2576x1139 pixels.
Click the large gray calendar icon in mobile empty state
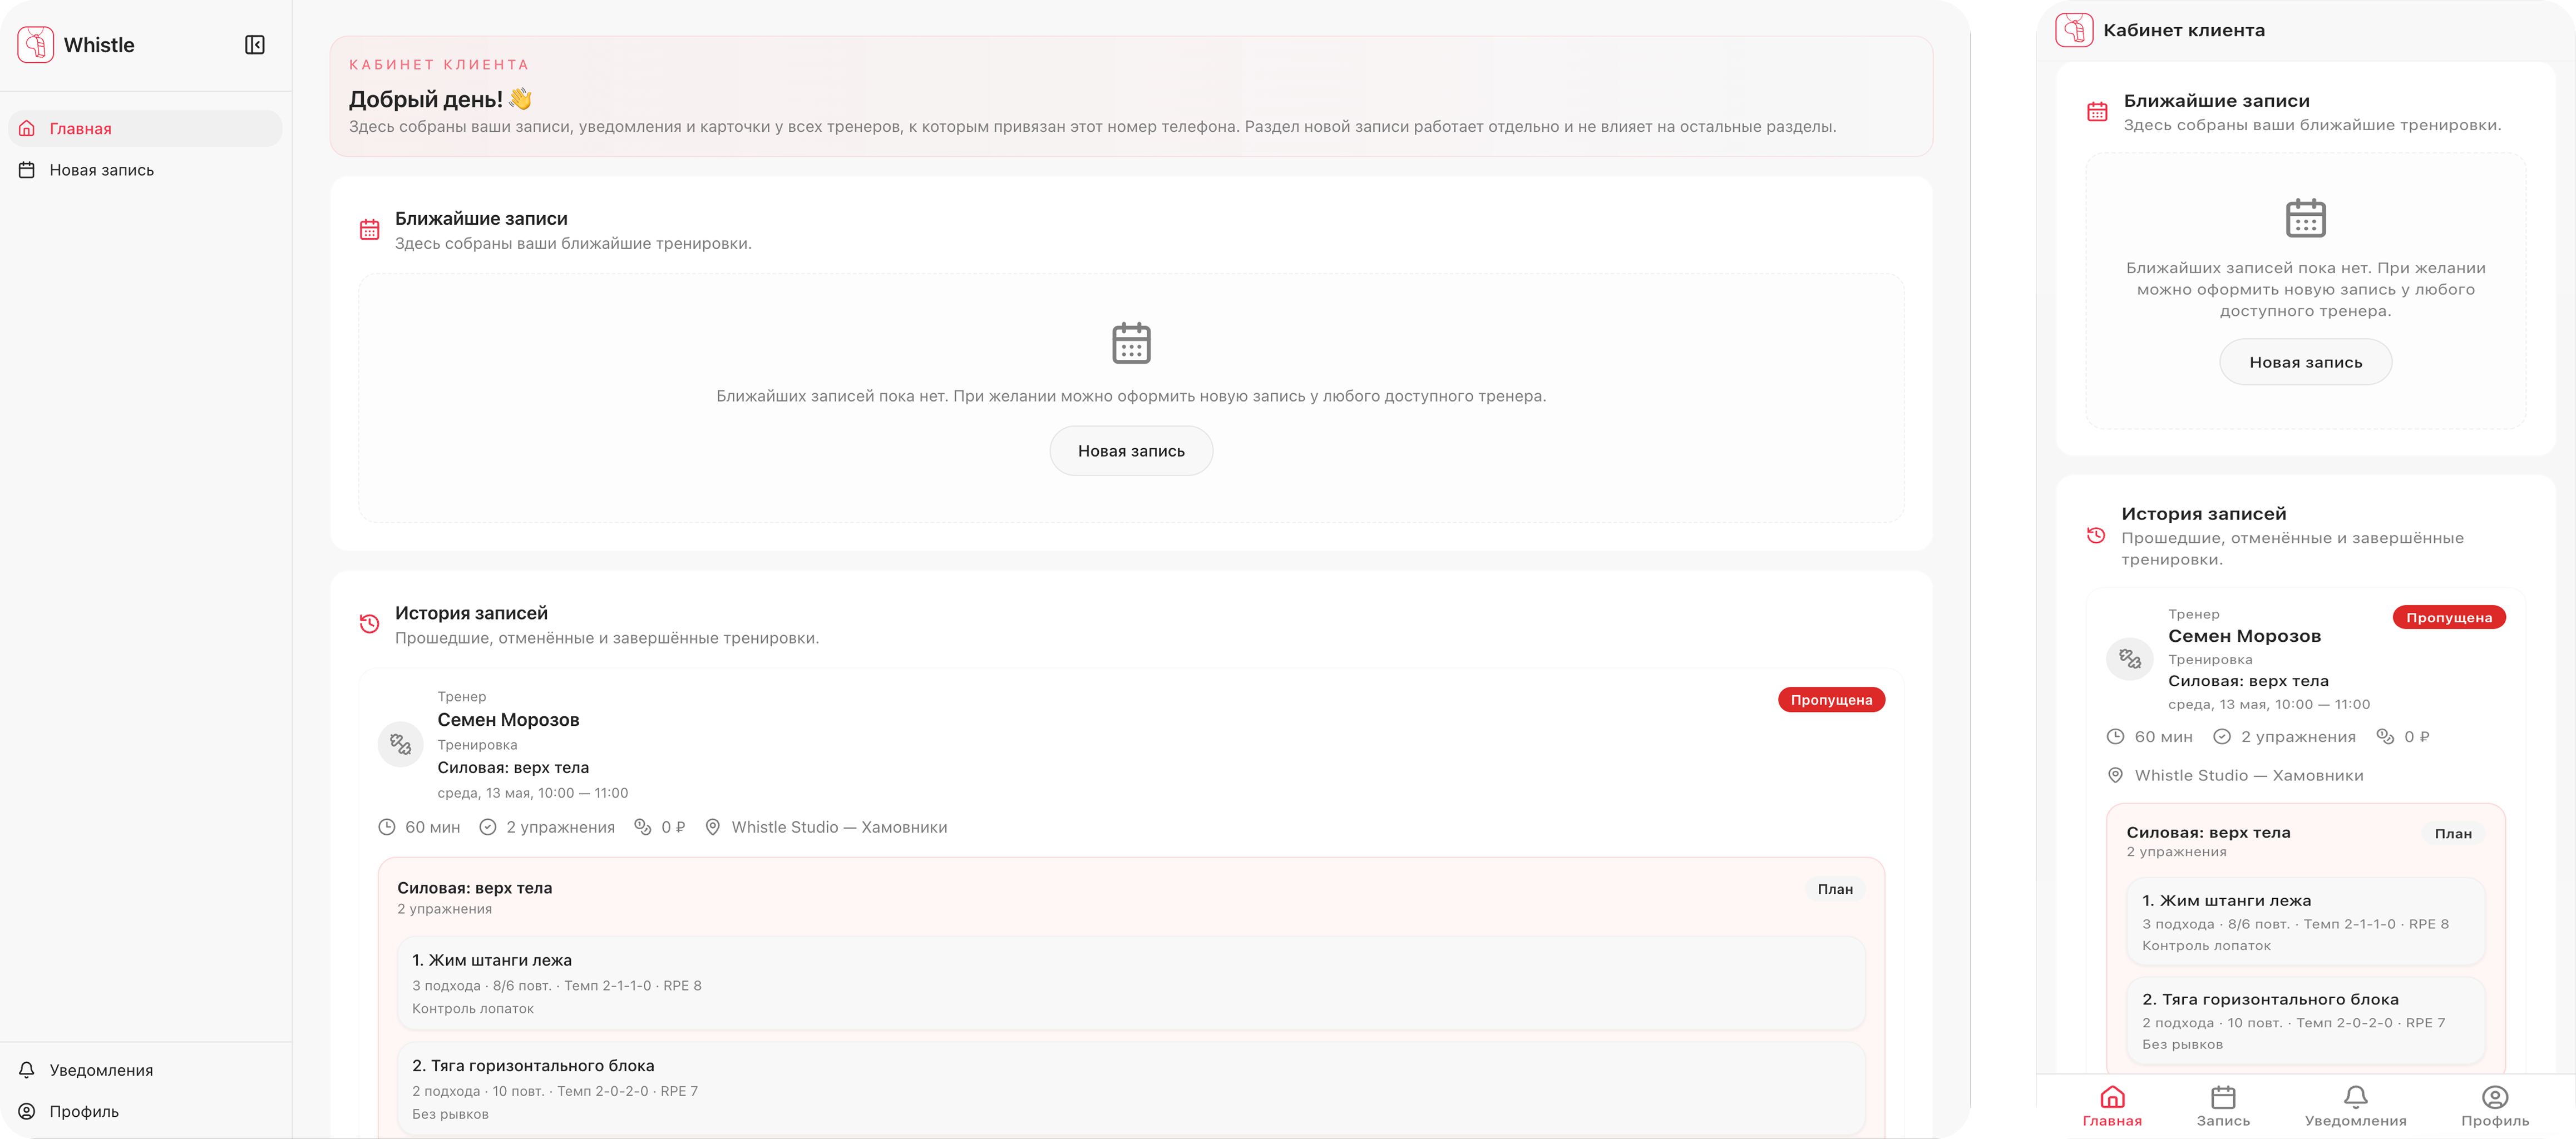[2305, 218]
